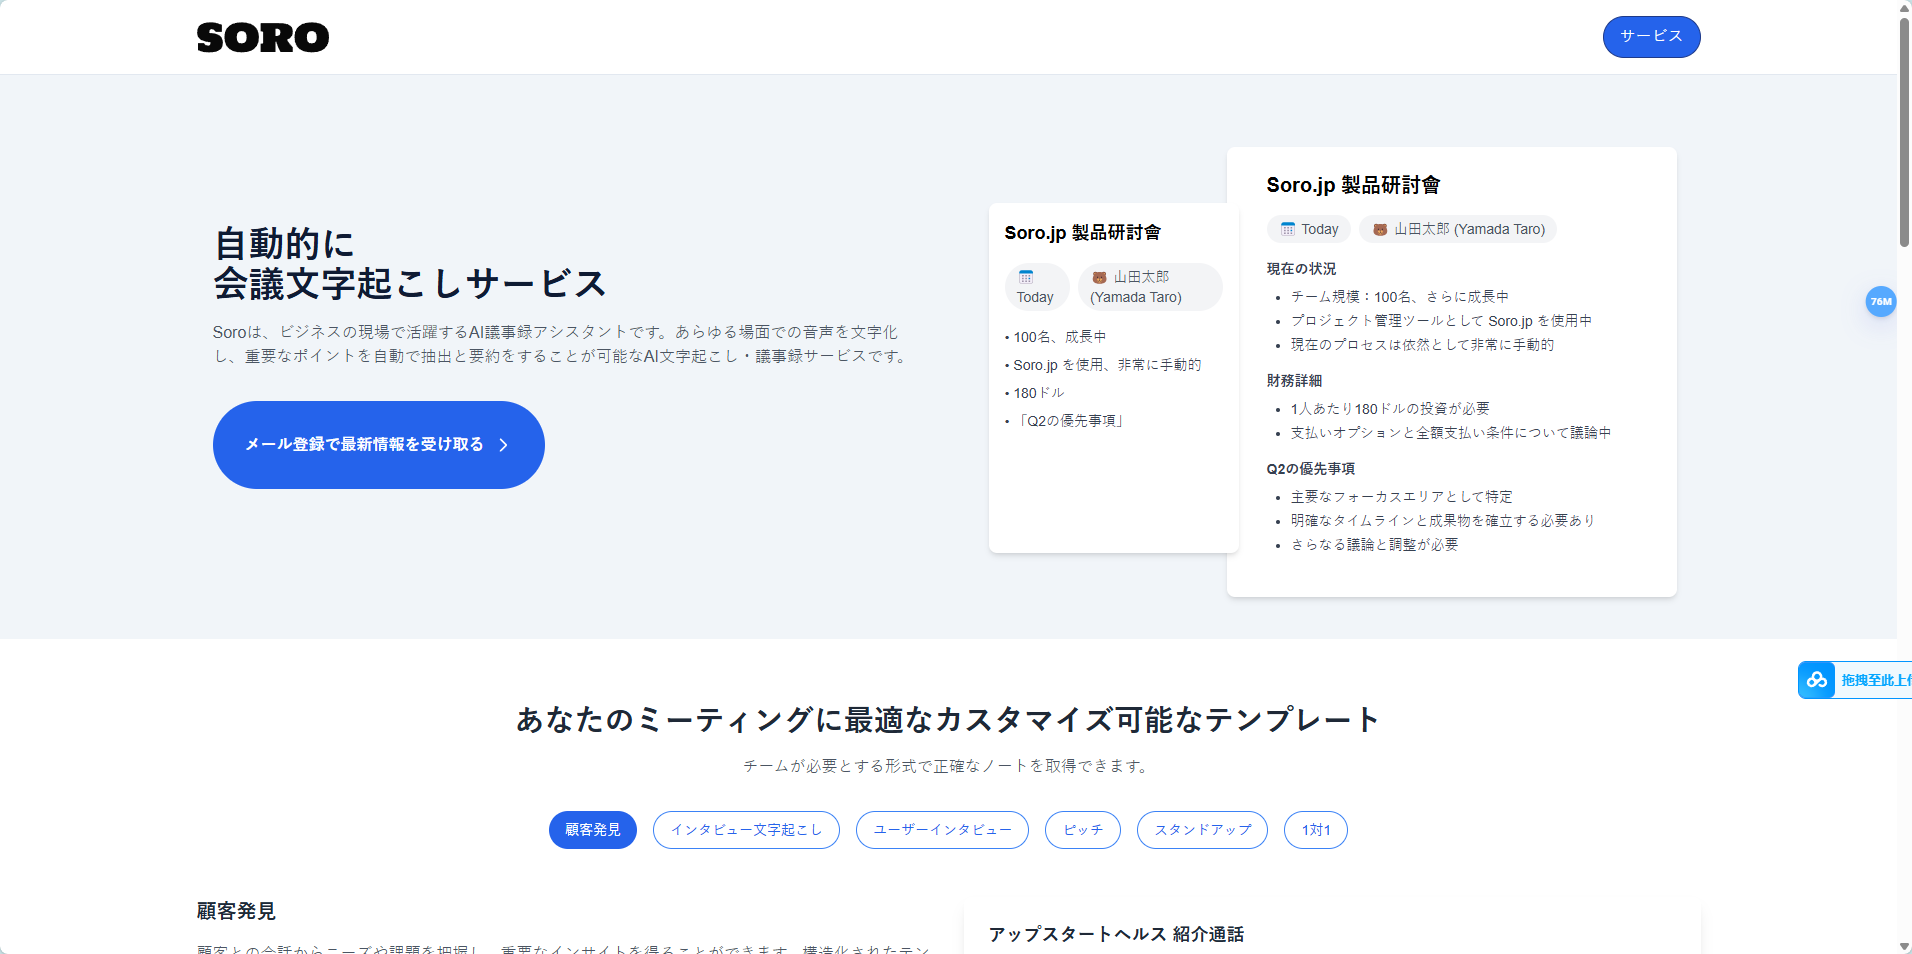1912x954 pixels.
Task: Click メール登録で最新情報を受け取る button
Action: tap(378, 445)
